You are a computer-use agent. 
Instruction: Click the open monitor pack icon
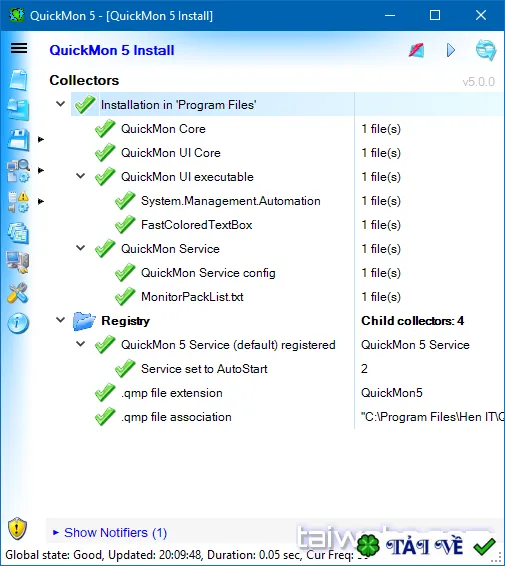18,109
